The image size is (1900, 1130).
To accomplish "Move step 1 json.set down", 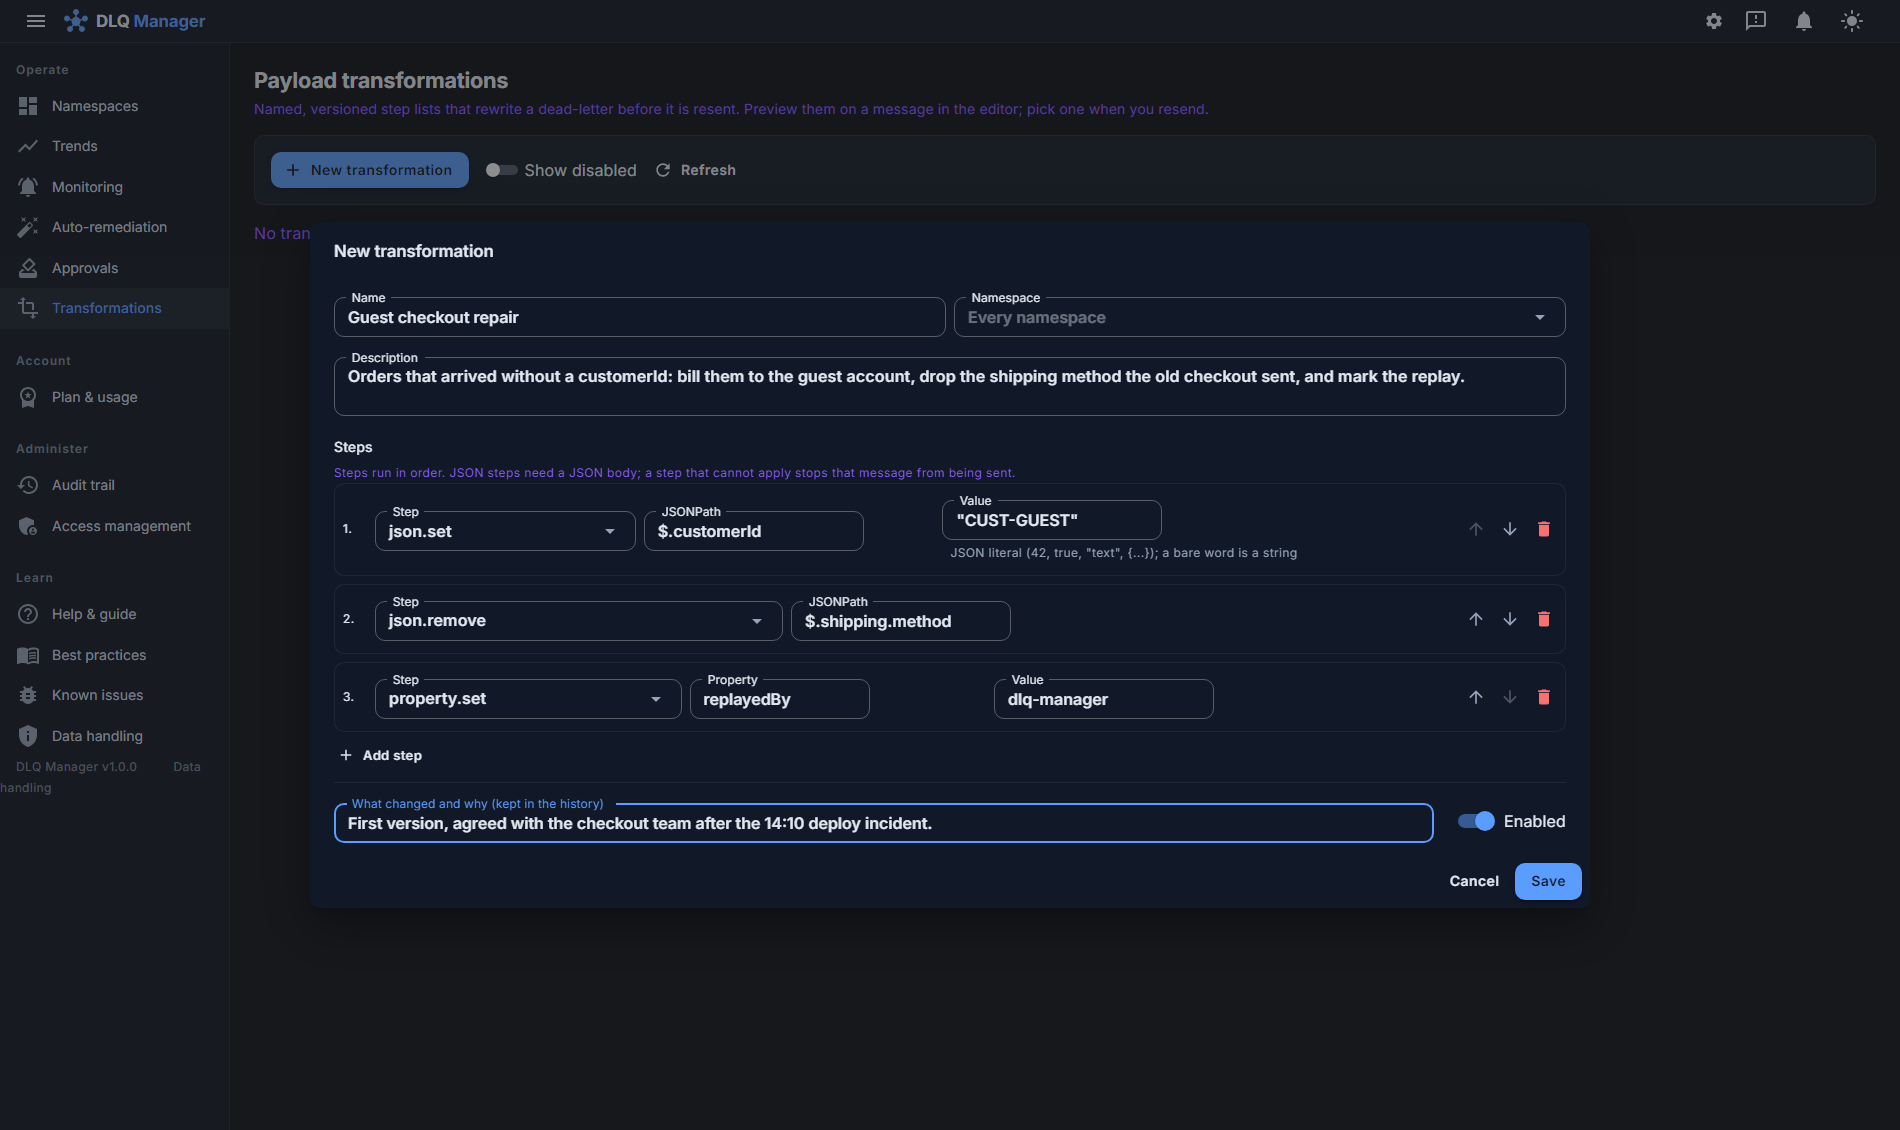I will 1510,529.
